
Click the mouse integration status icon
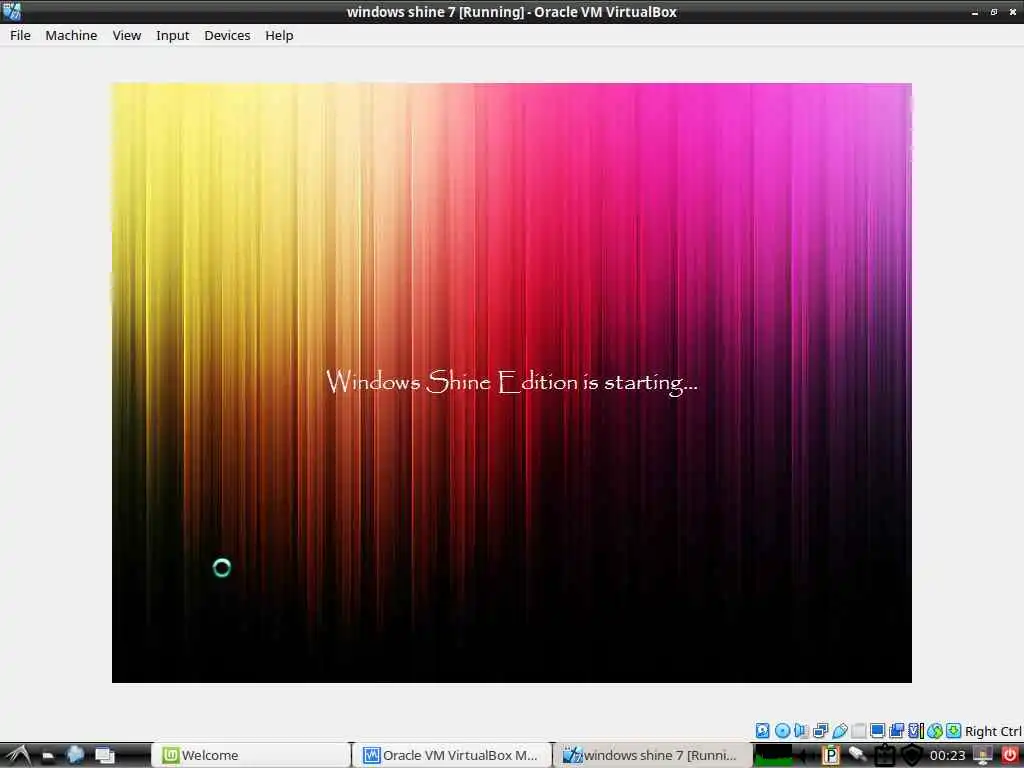pyautogui.click(x=935, y=731)
